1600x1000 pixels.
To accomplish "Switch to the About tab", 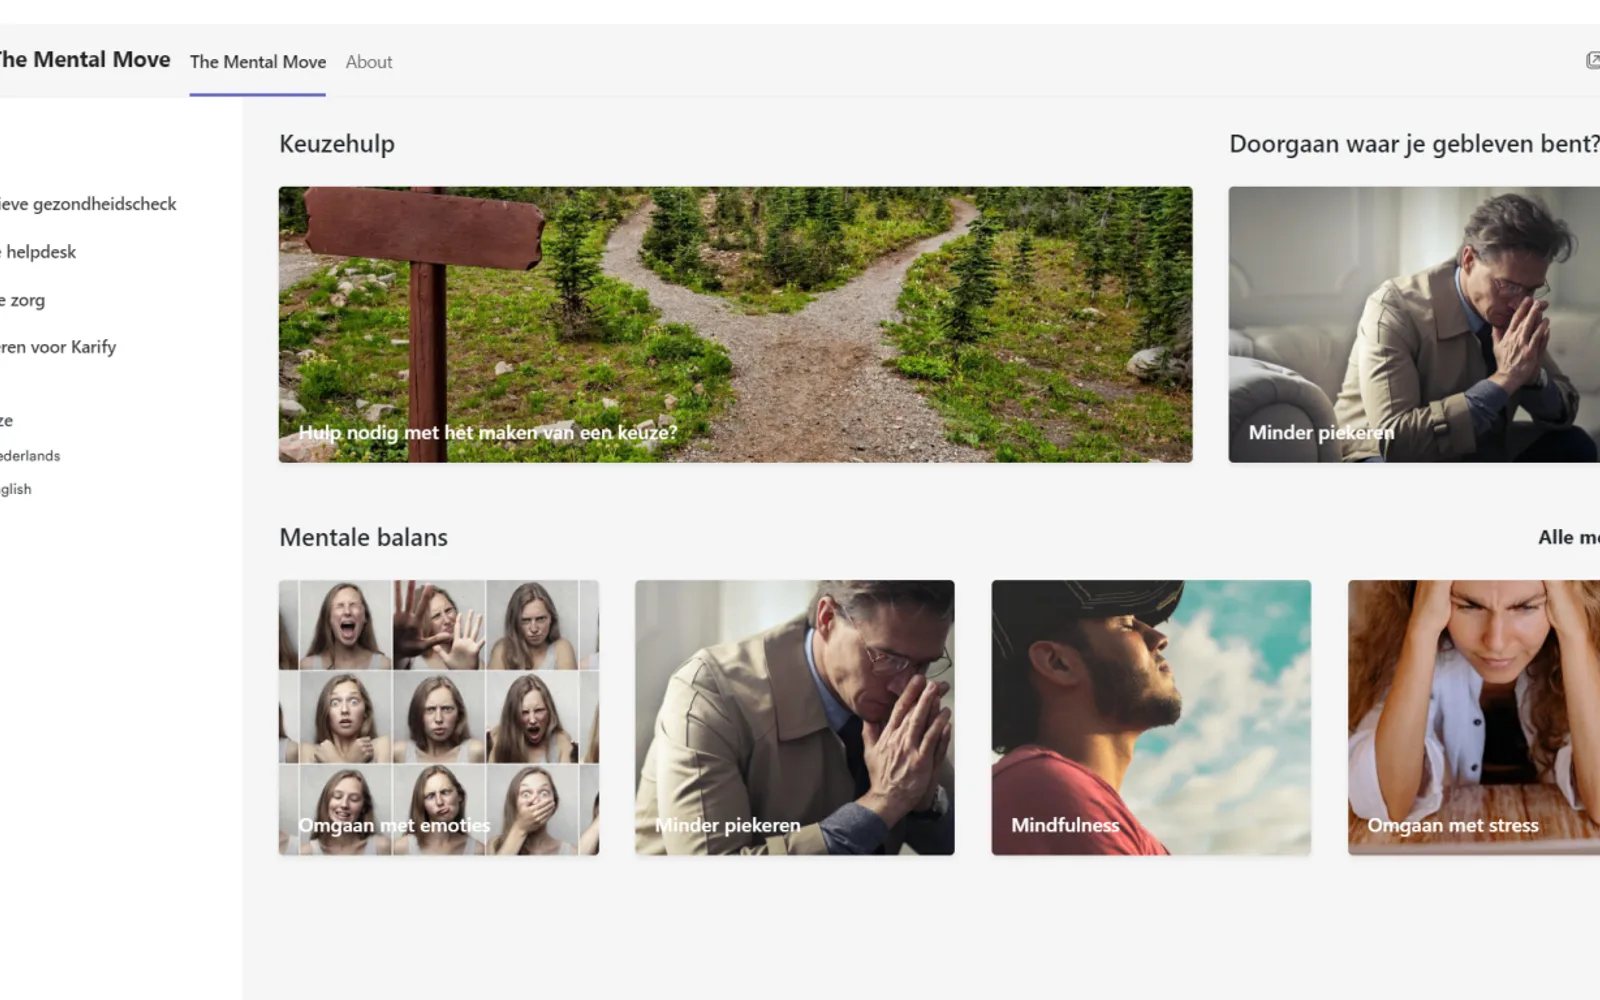I will (369, 62).
